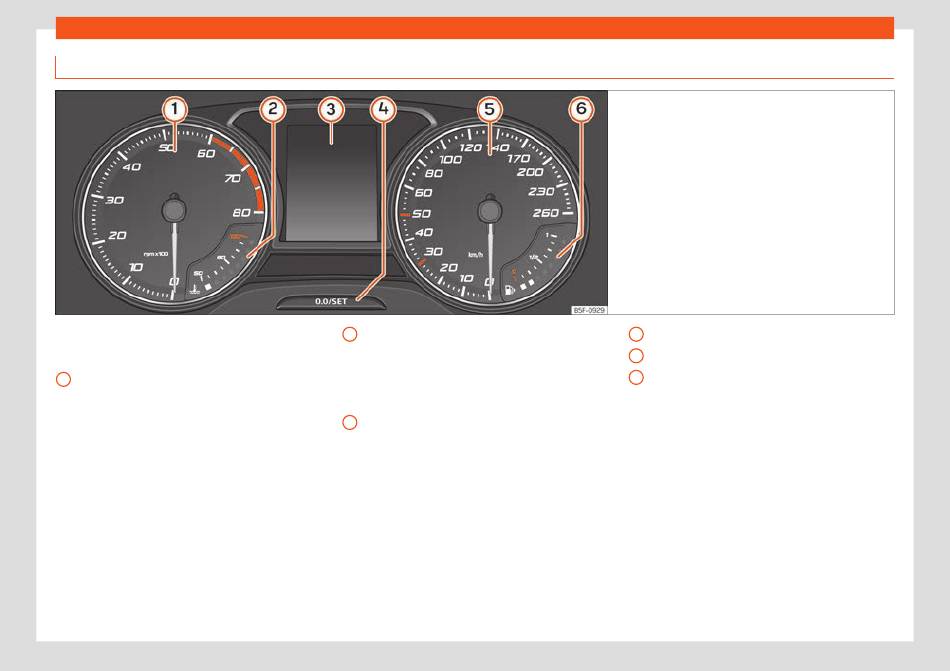Screen dimensions: 950x671
Task: Select the empty orange circle in left text column
Action: click(63, 380)
